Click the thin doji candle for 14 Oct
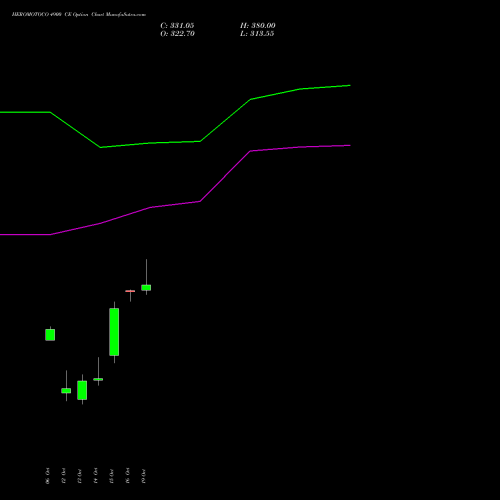Viewport: 500px width, 500px height. [x=98, y=379]
